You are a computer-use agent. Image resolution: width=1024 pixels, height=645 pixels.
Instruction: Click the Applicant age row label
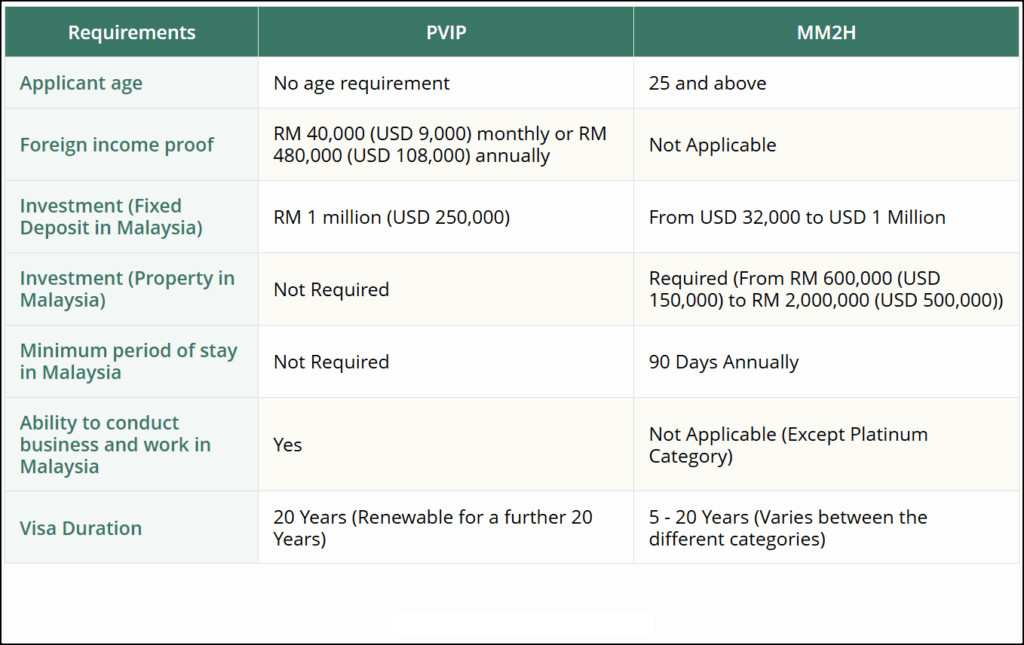pos(81,83)
